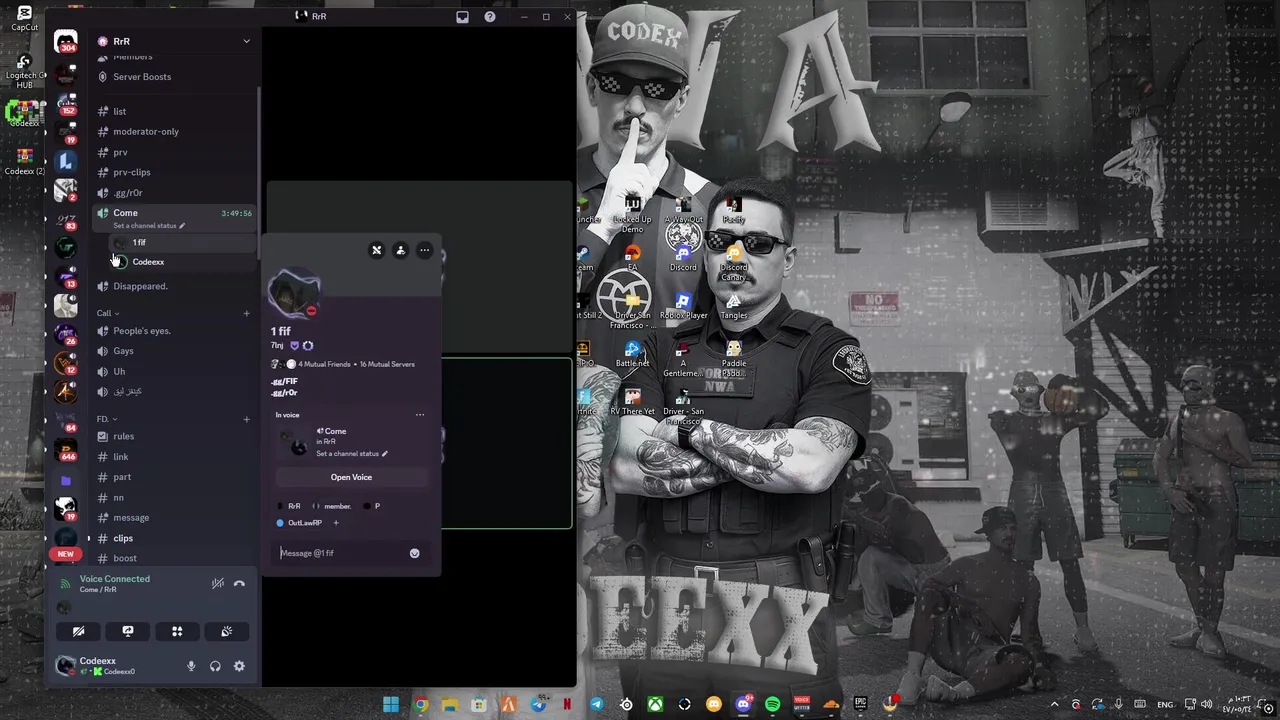Click Open Voice button in profile popup
Screen dimensions: 1280x720
tap(351, 477)
